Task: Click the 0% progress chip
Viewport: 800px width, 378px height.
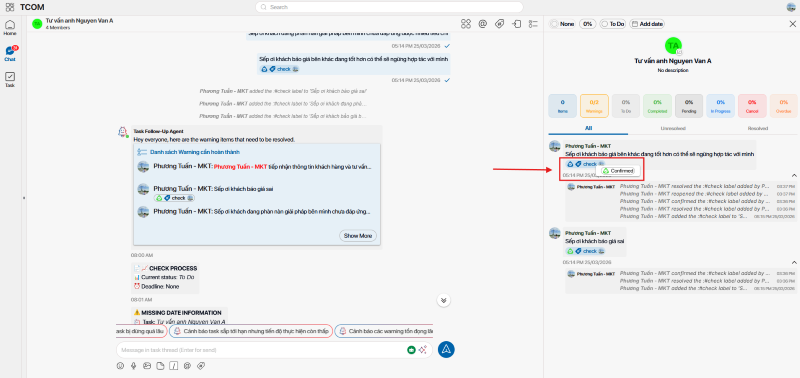Action: coord(587,24)
